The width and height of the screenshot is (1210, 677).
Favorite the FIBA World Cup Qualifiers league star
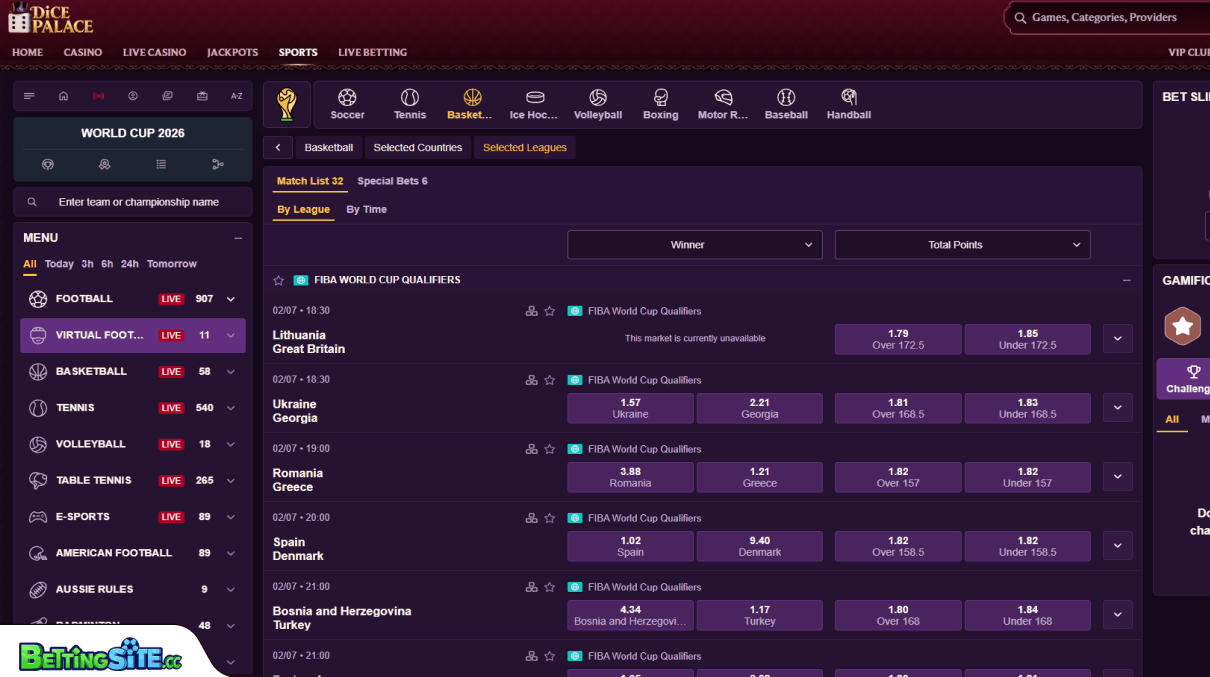[x=279, y=280]
